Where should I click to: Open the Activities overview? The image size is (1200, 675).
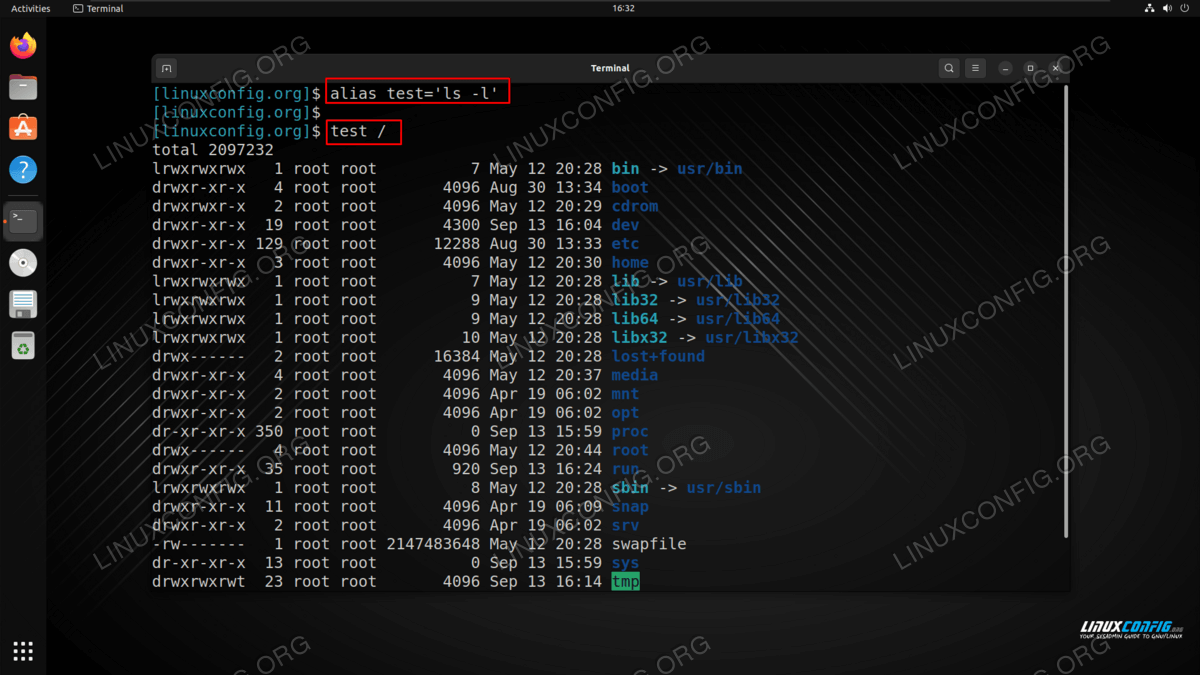(30, 8)
